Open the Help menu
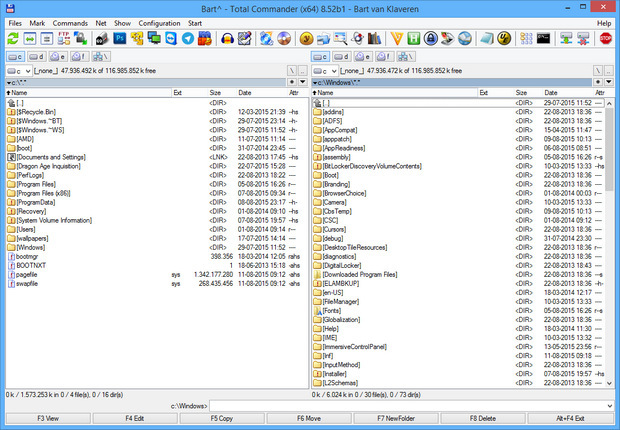The width and height of the screenshot is (620, 430). (604, 23)
